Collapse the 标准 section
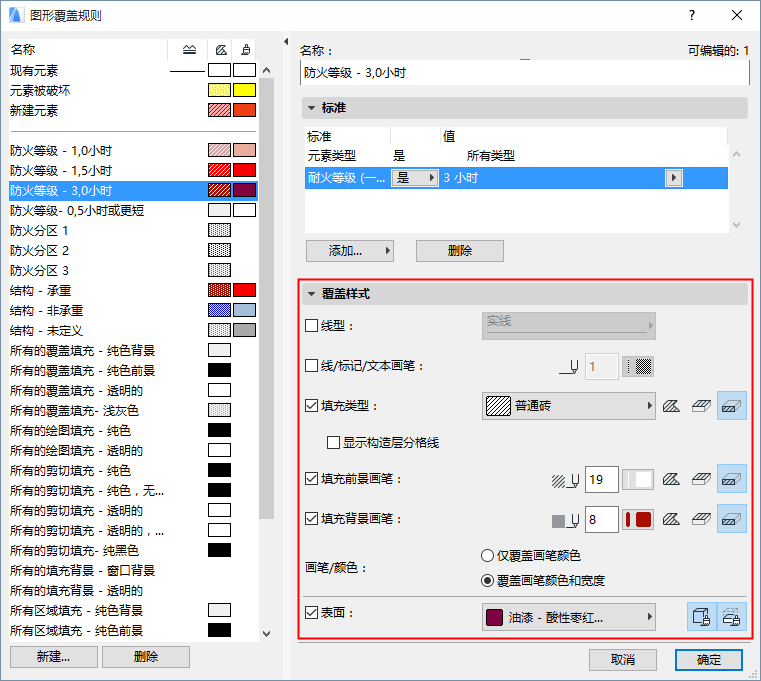This screenshot has width=761, height=681. [312, 108]
